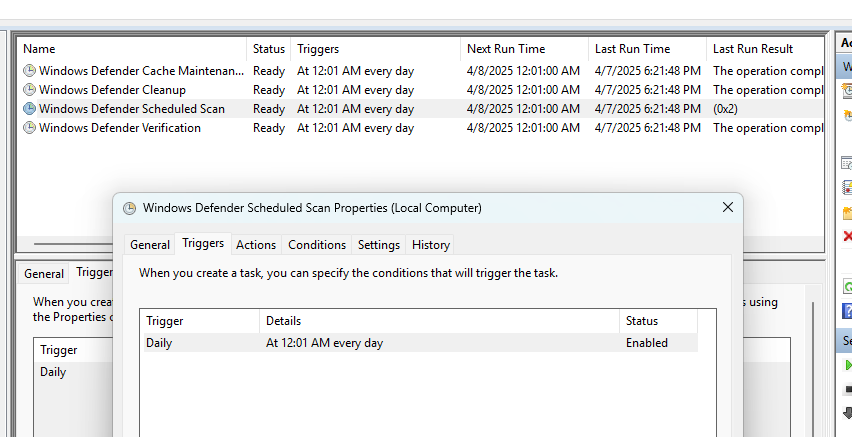Image resolution: width=852 pixels, height=437 pixels.
Task: Click Last Run Time of Windows Defender Cleanup row
Action: [x=647, y=90]
